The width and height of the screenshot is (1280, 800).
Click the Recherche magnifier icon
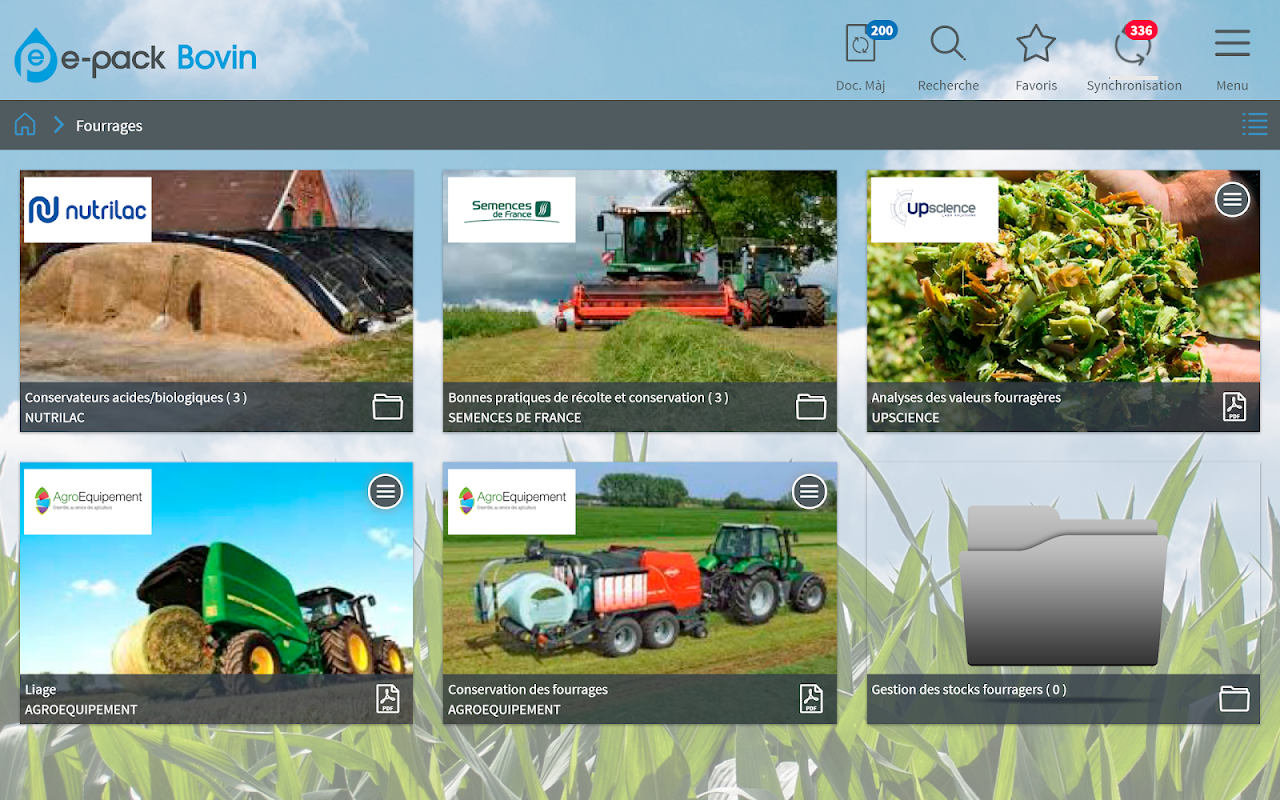[947, 46]
